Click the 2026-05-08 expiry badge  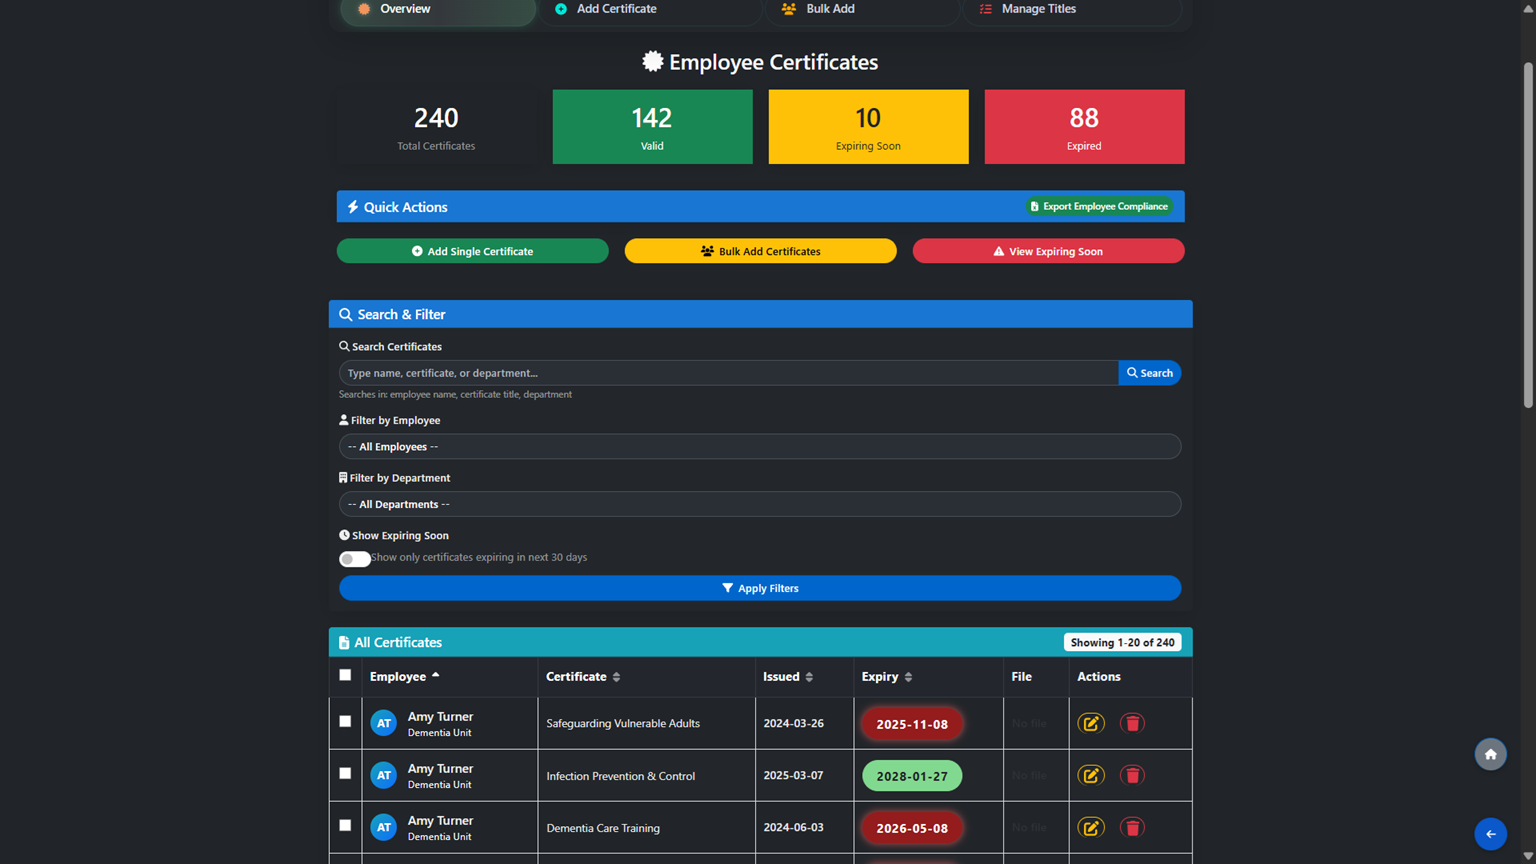[912, 828]
